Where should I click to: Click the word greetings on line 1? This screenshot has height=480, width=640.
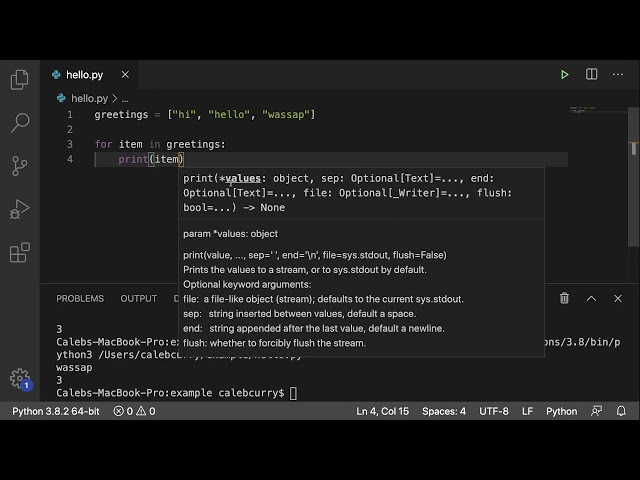pos(121,115)
